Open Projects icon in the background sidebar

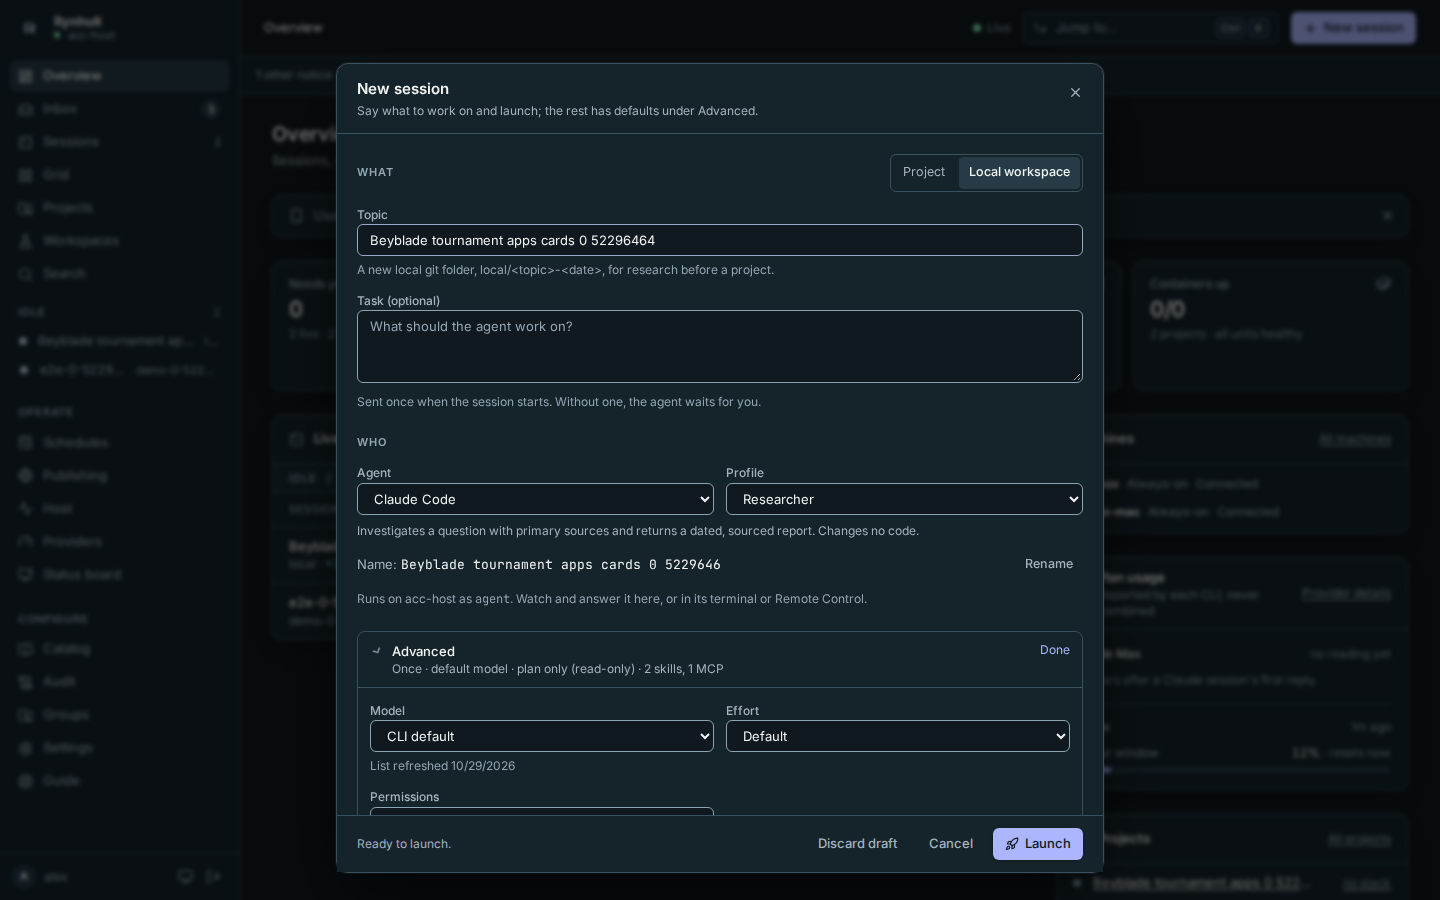[26, 208]
